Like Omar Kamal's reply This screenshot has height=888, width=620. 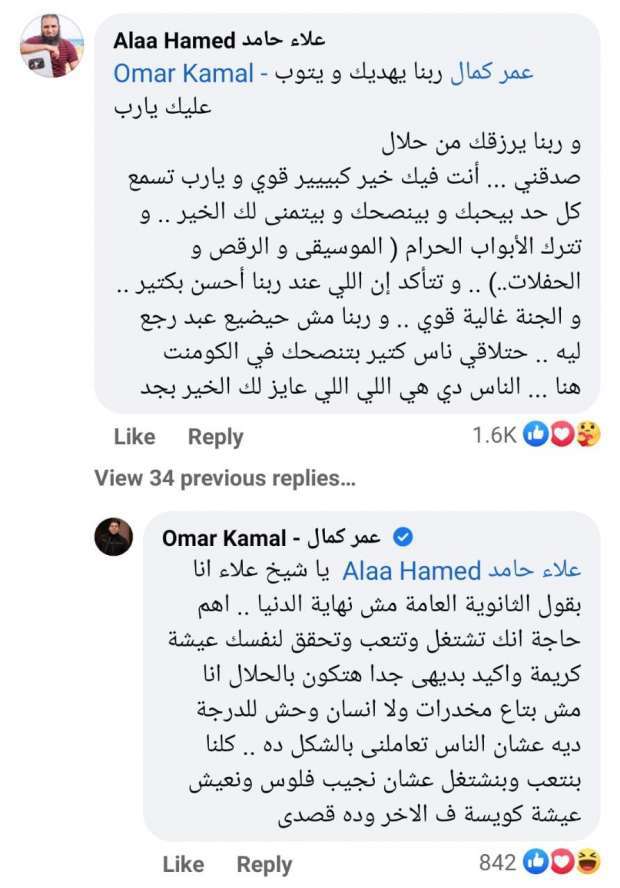pyautogui.click(x=183, y=864)
